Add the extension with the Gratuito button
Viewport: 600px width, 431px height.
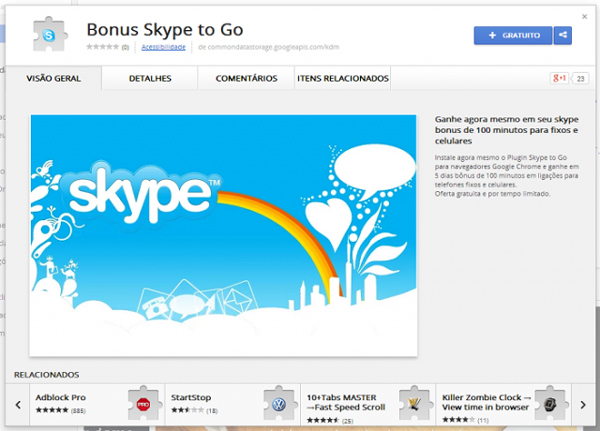point(513,36)
